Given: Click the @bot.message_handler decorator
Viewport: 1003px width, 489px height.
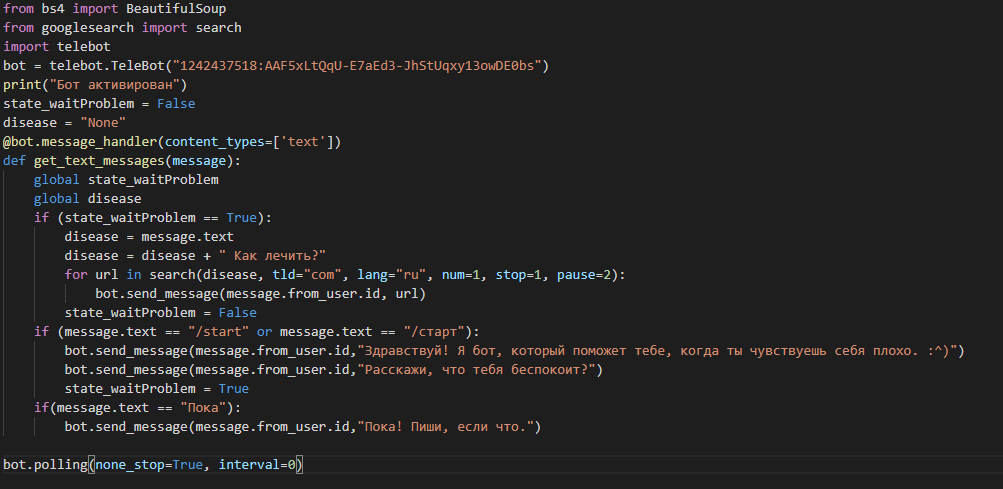Looking at the screenshot, I should [172, 141].
